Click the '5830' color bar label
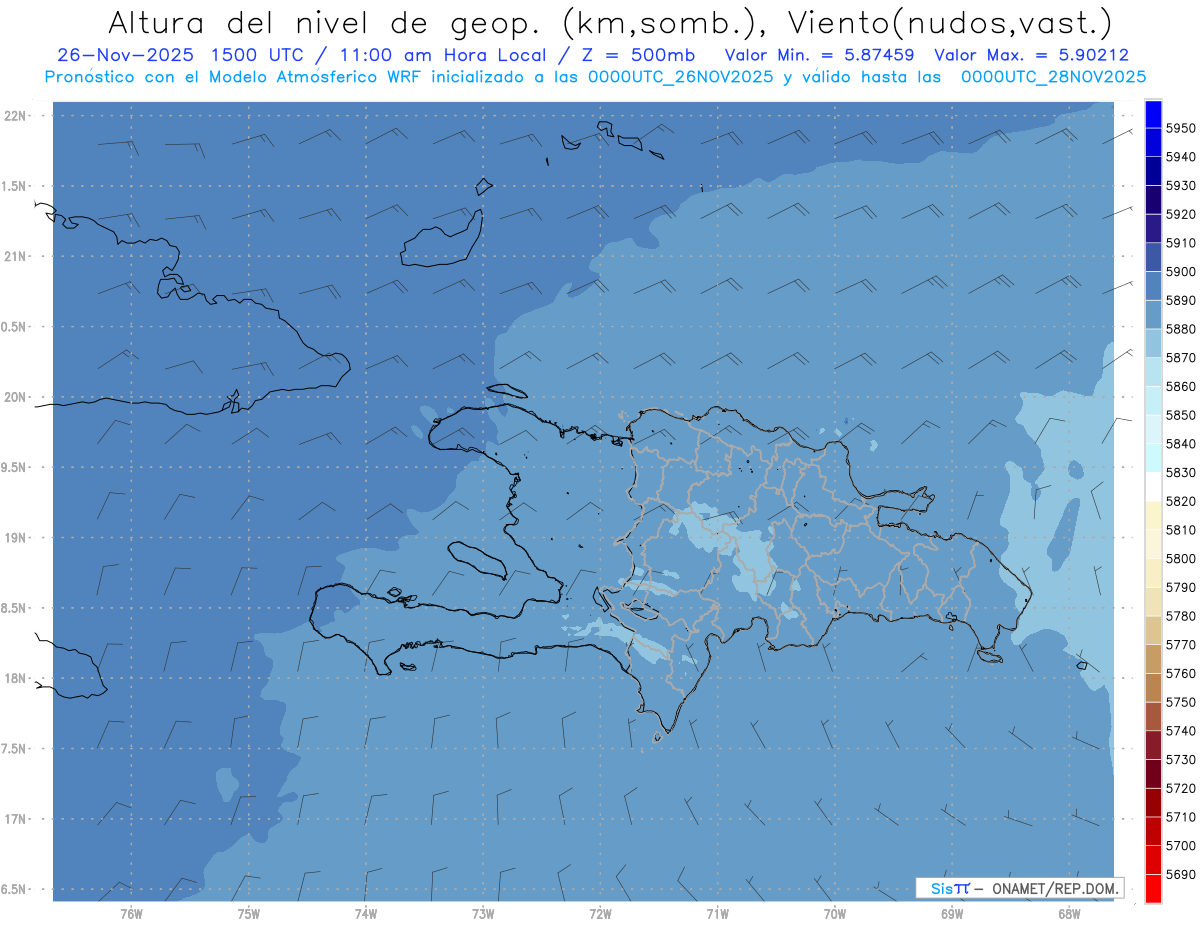Viewport: 1200px width, 927px height. click(1181, 473)
